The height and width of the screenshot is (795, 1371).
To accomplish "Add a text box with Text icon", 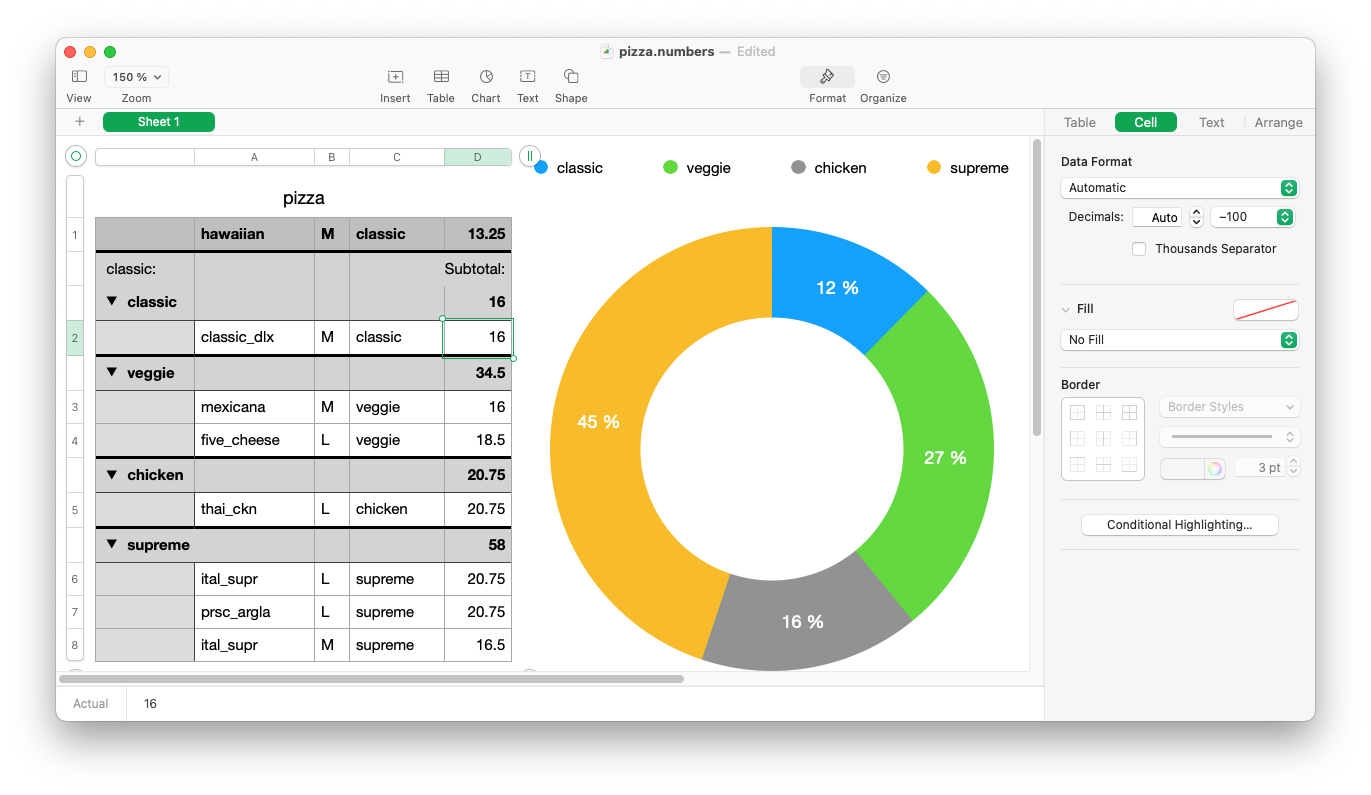I will pyautogui.click(x=527, y=77).
